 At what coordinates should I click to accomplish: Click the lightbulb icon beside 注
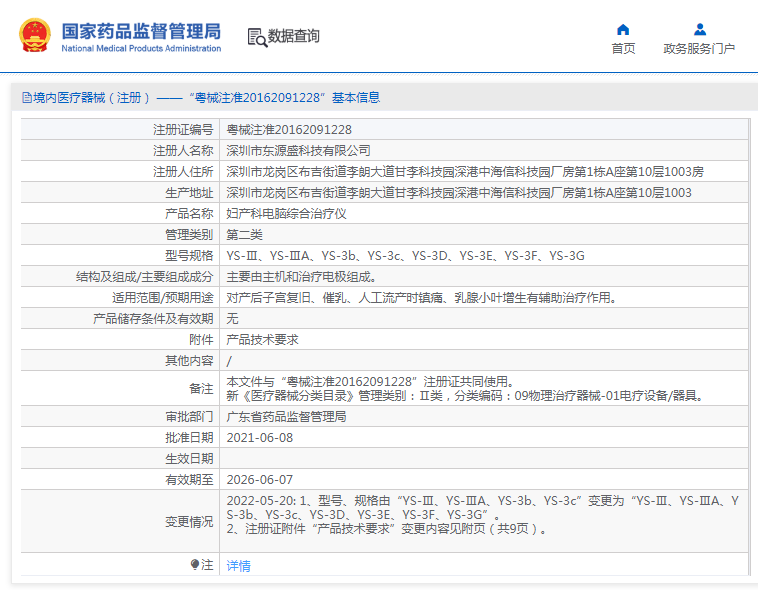(x=195, y=565)
